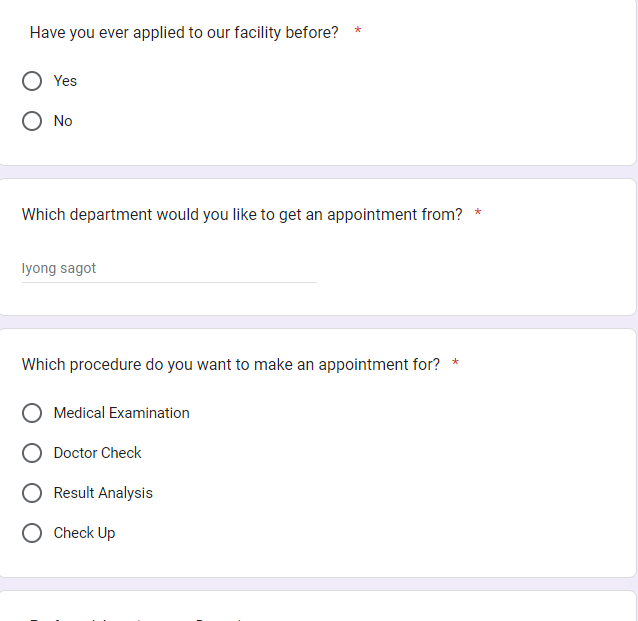Screen dimensions: 638x621
Task: Click the "Medical Examination" label text
Action: click(x=121, y=413)
